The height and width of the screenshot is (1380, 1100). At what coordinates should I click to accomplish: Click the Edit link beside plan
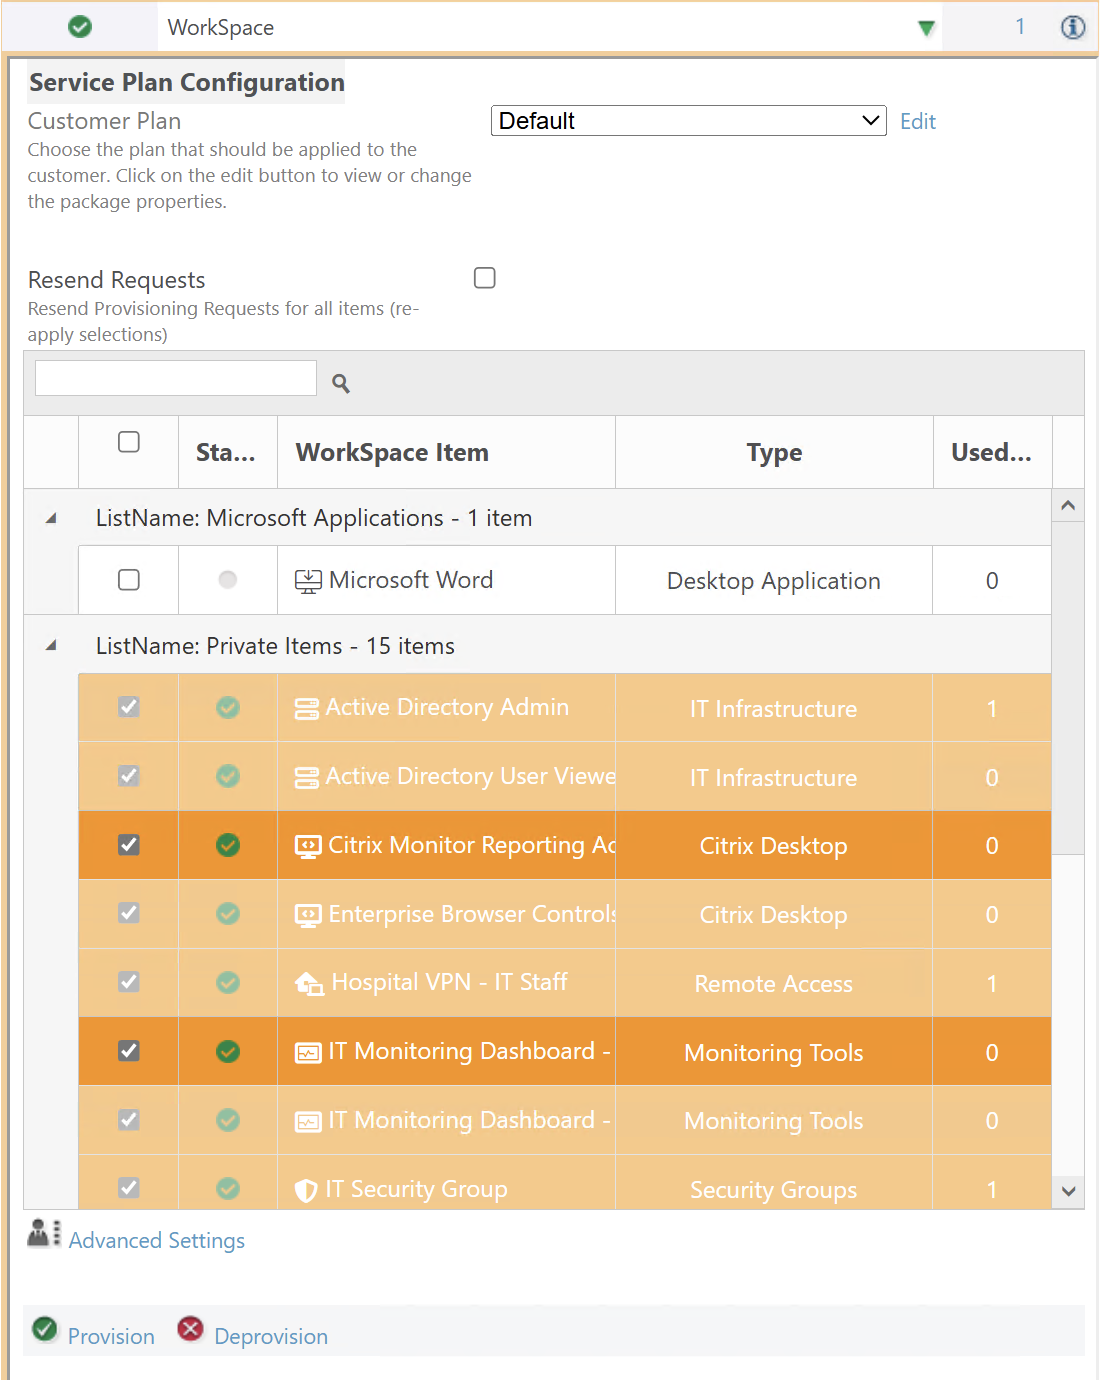point(917,122)
